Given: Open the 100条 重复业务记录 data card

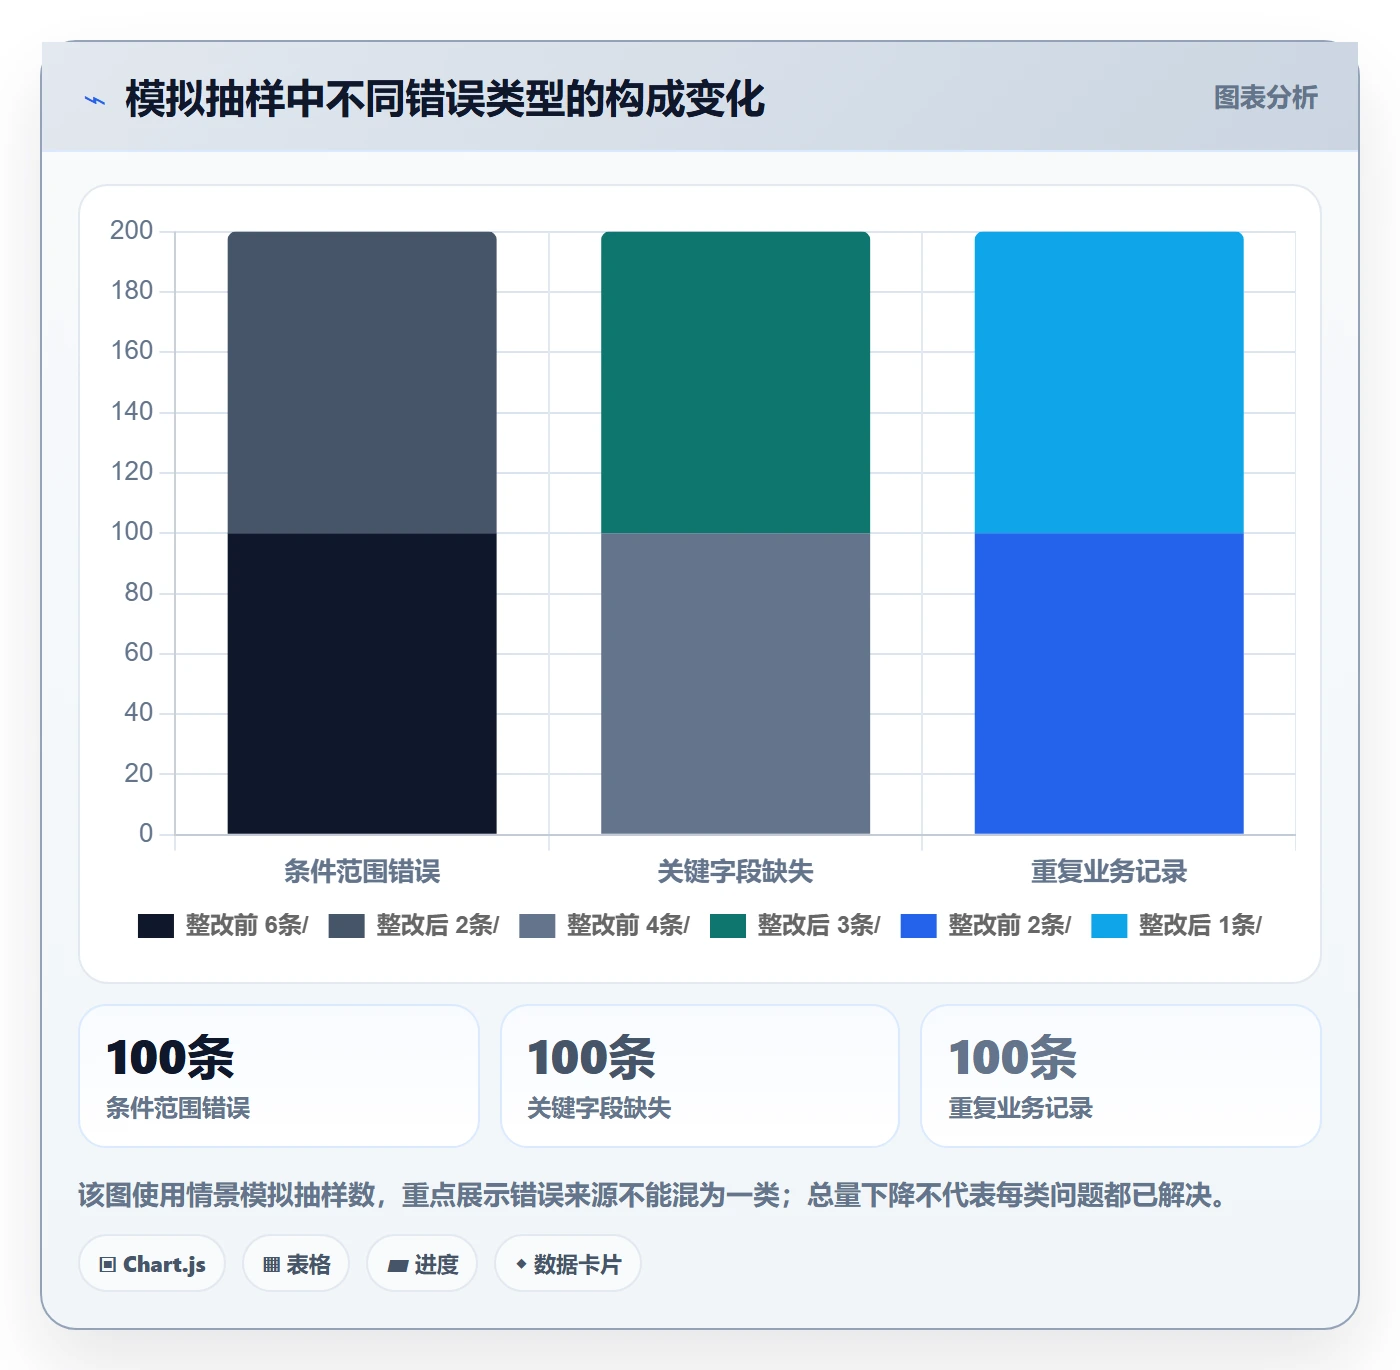Looking at the screenshot, I should (1121, 1076).
